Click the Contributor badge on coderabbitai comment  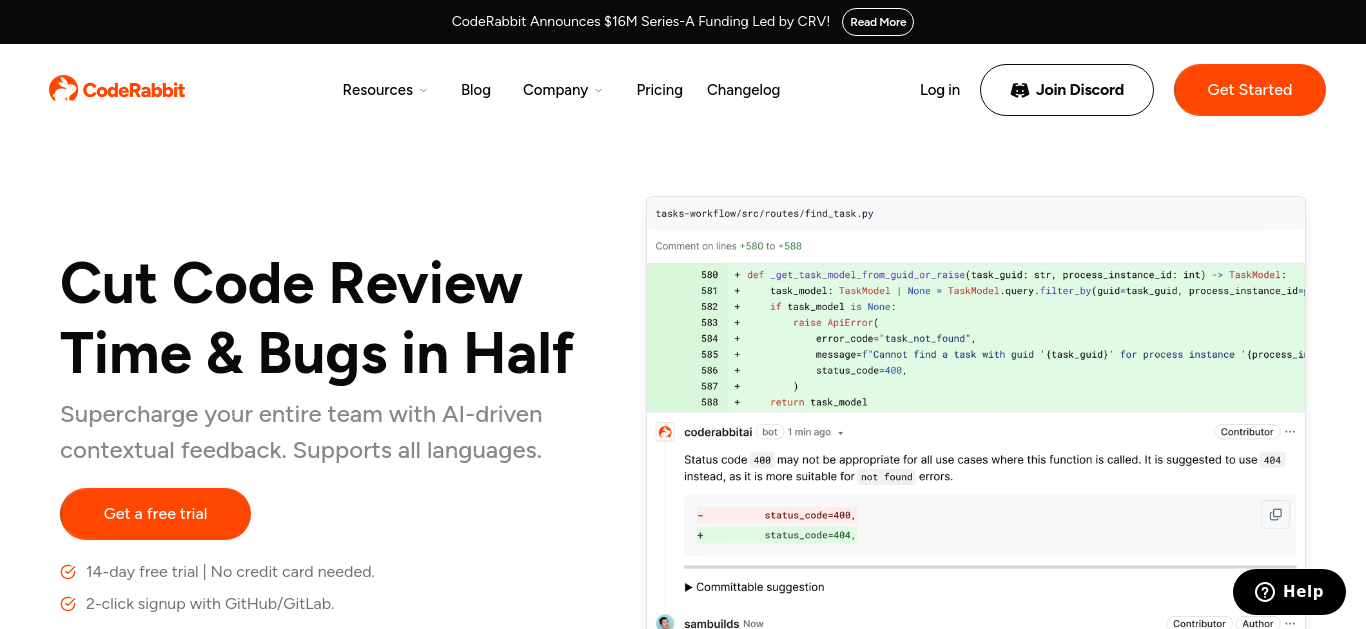pos(1247,432)
